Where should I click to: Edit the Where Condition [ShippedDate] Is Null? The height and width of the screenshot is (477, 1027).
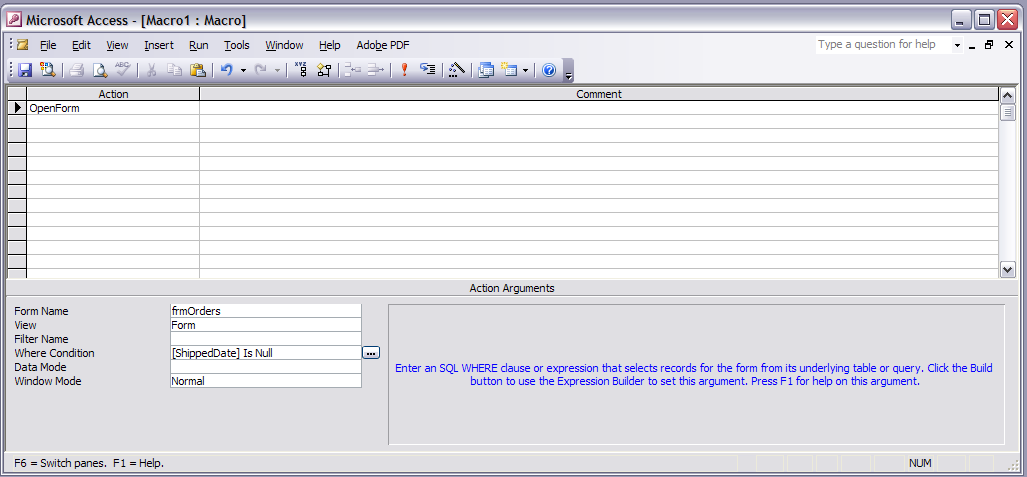pos(265,353)
